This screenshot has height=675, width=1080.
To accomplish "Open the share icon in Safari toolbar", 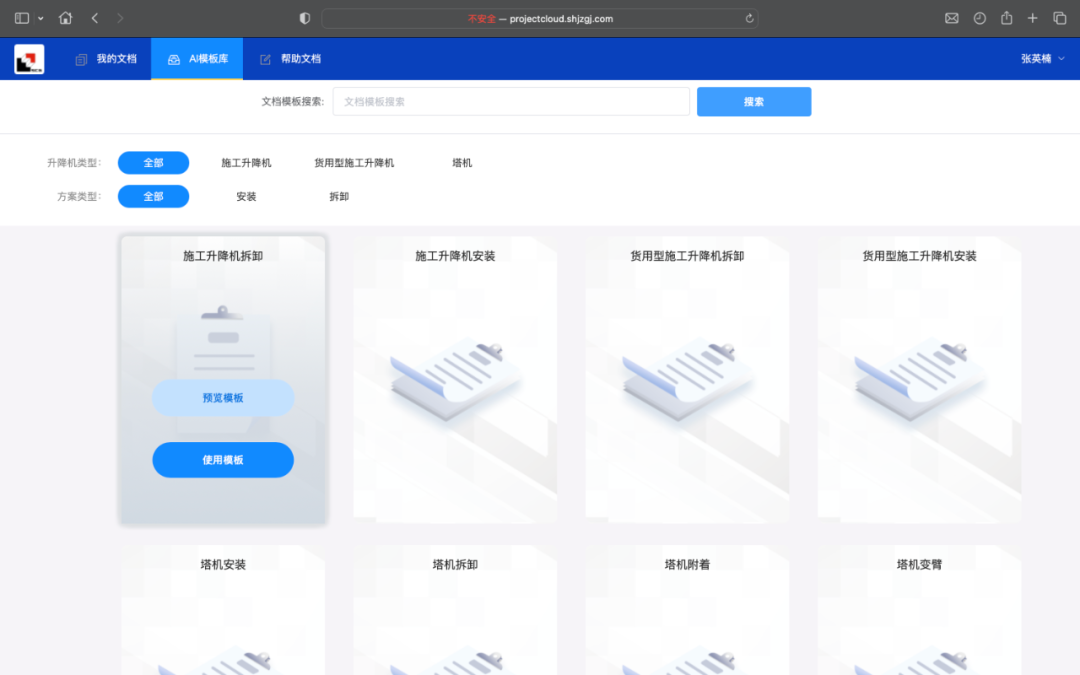I will click(1006, 18).
